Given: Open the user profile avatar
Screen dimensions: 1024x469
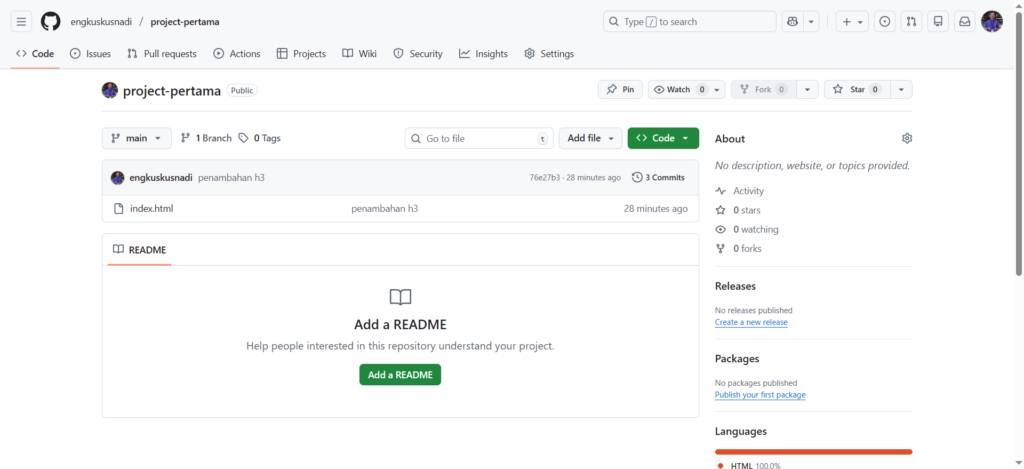Looking at the screenshot, I should click(x=991, y=21).
